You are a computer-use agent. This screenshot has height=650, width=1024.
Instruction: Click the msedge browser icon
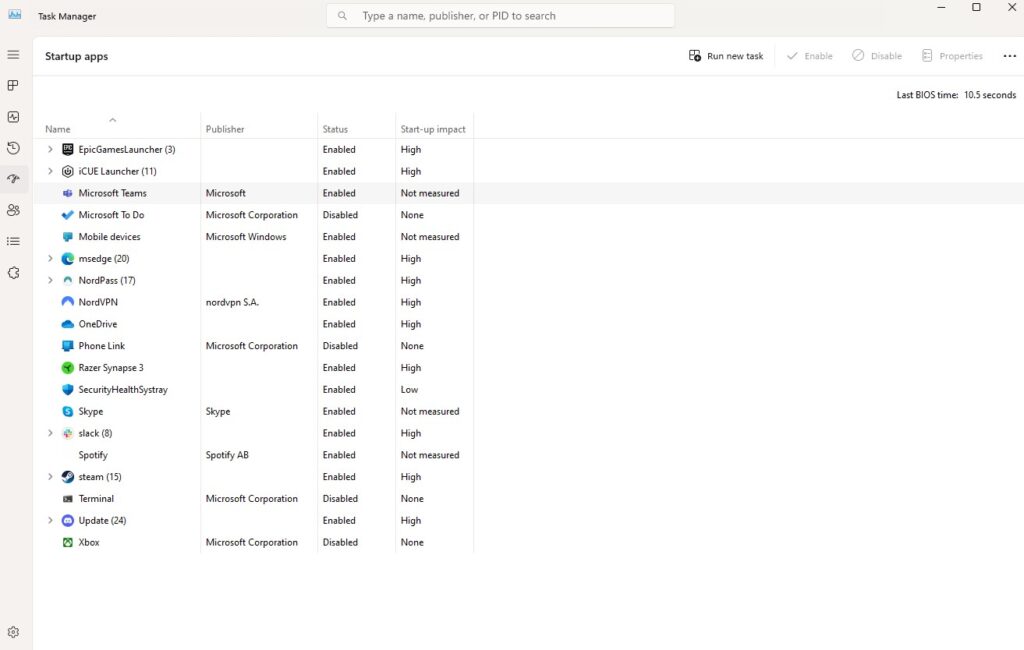(67, 259)
